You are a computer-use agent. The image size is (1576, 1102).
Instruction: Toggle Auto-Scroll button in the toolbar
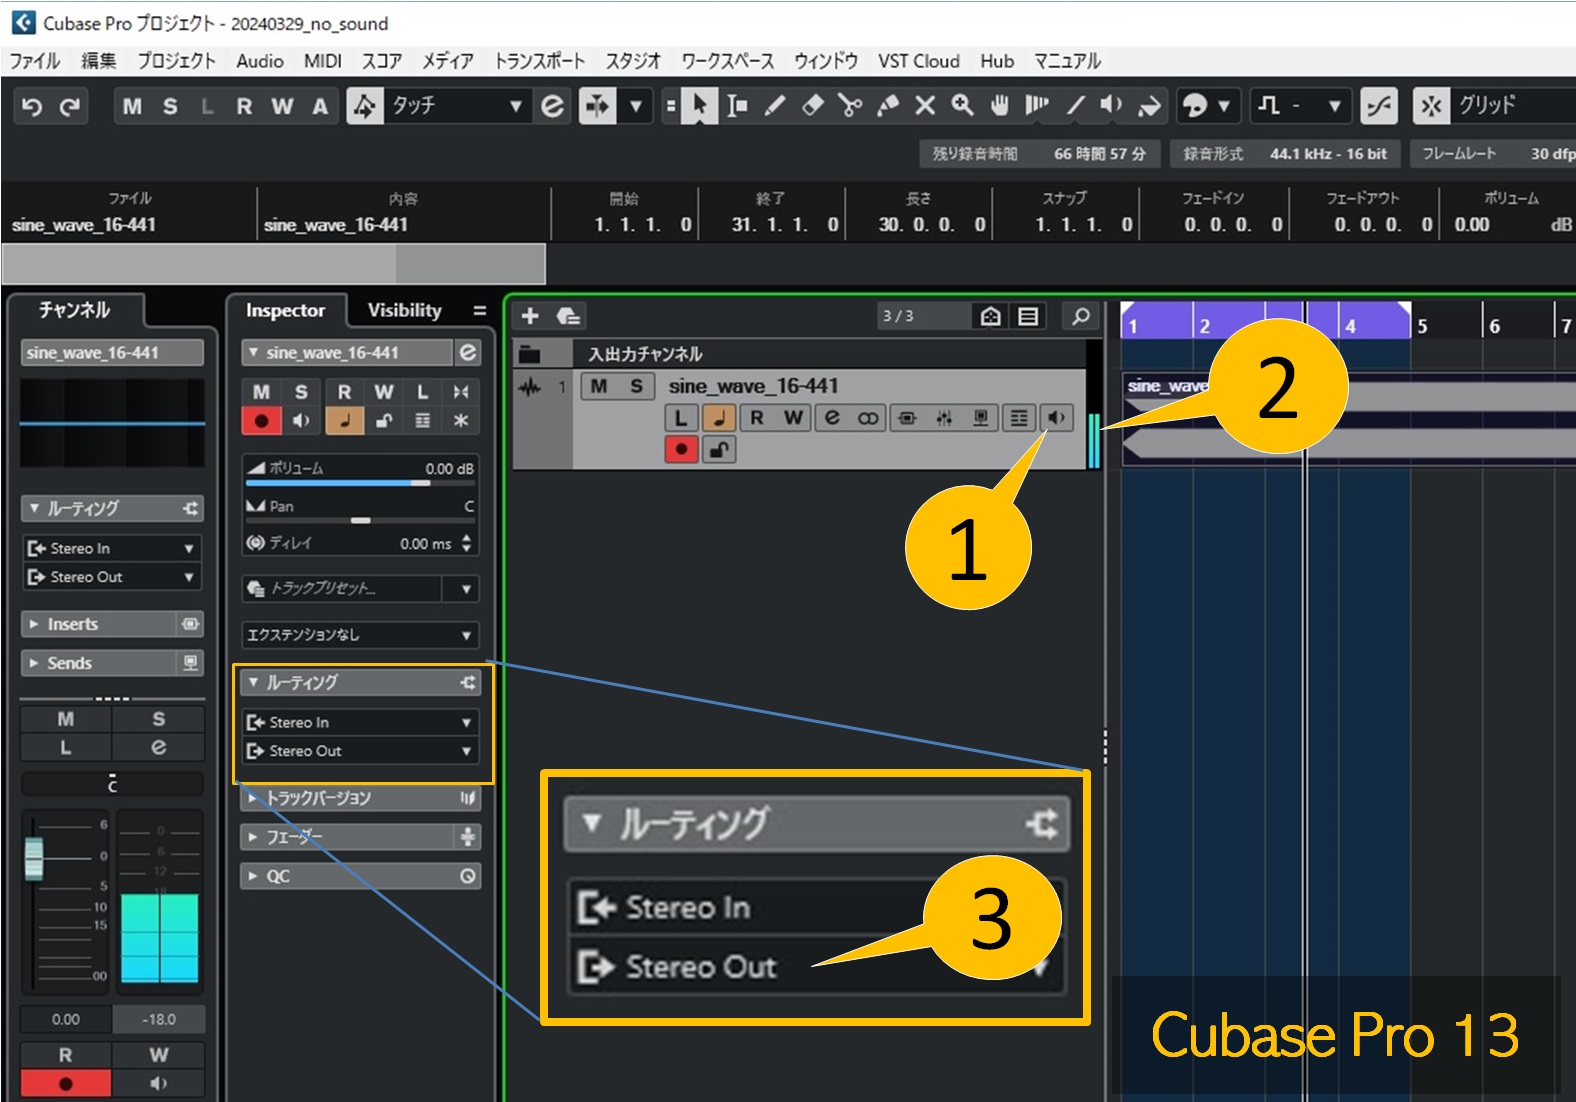pos(597,105)
